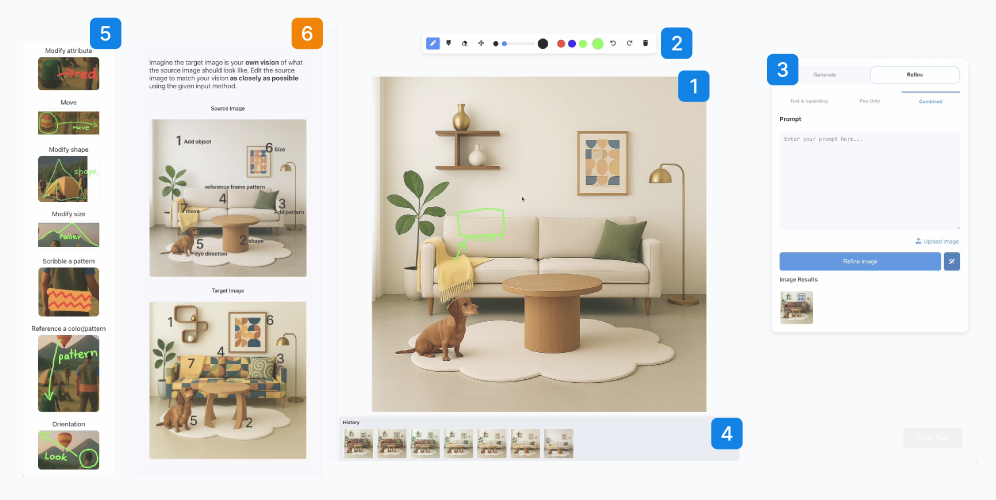Click the small brush-size dot icon

click(x=495, y=44)
